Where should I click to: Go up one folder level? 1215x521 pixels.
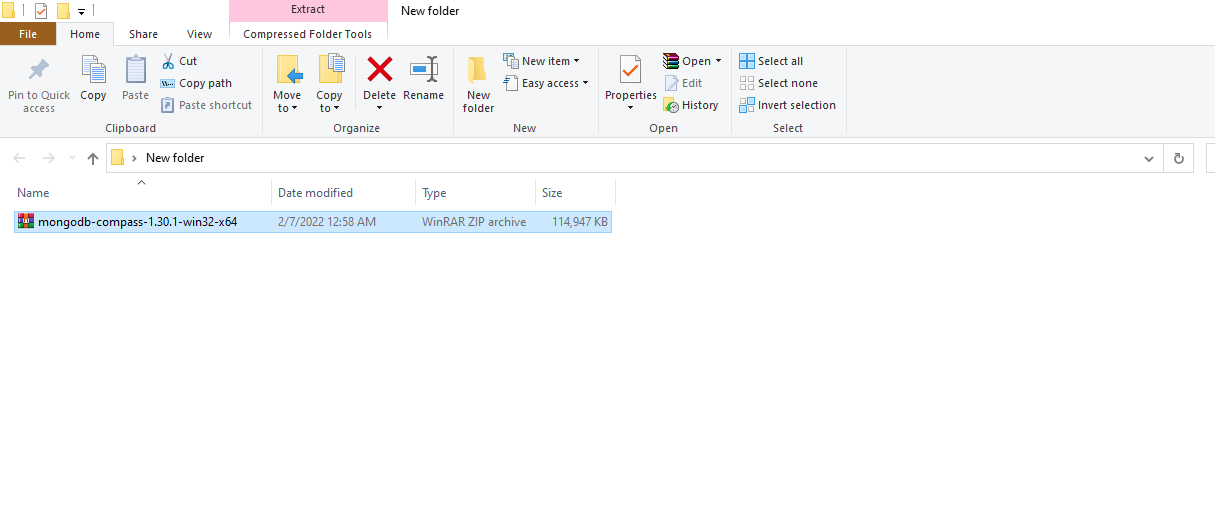pyautogui.click(x=93, y=158)
